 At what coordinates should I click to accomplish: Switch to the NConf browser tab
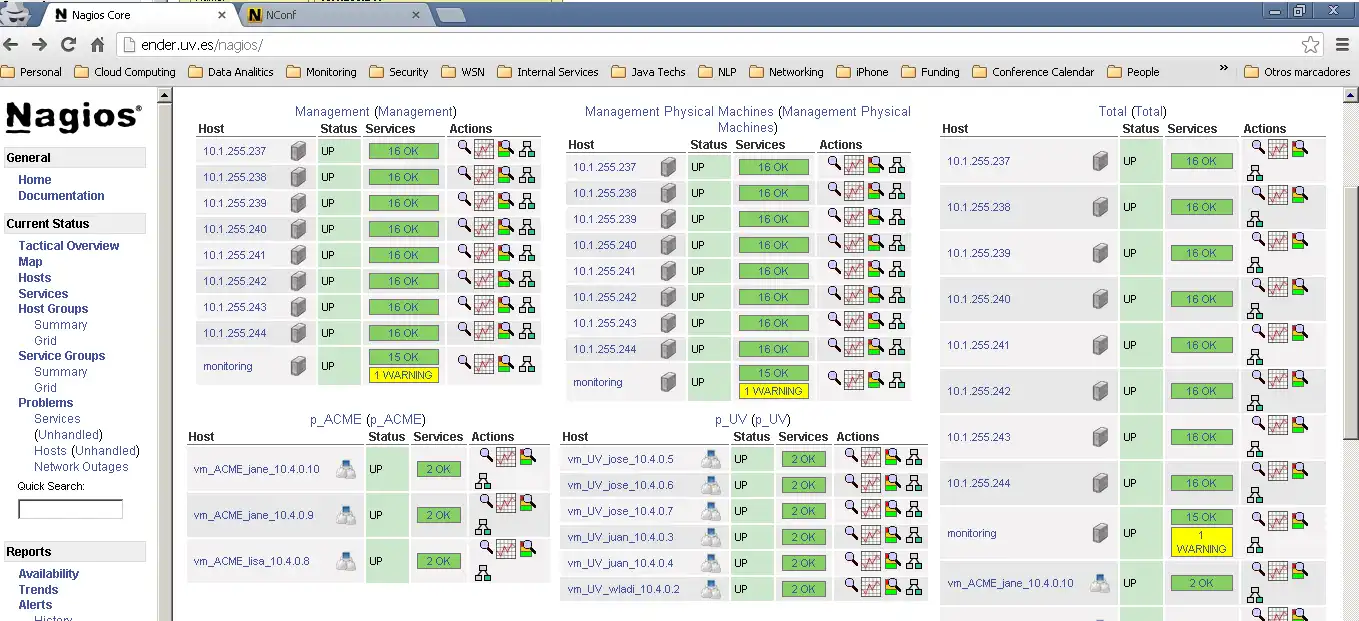[335, 15]
